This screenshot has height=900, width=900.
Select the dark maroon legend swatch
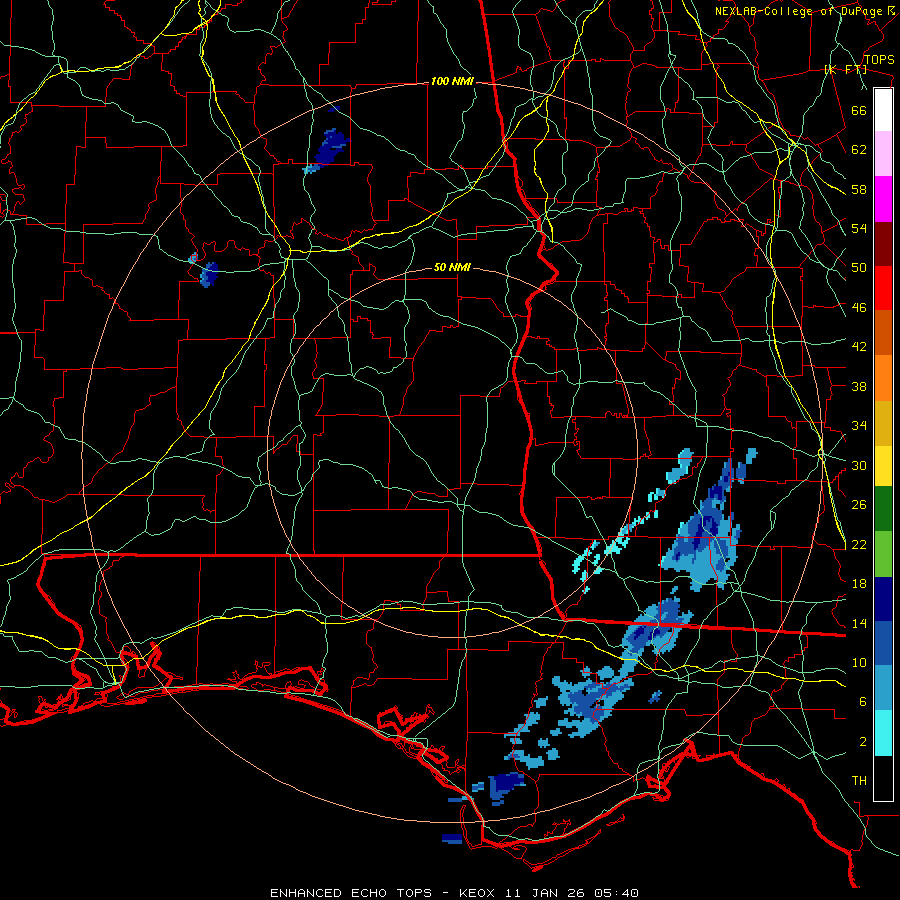point(883,243)
